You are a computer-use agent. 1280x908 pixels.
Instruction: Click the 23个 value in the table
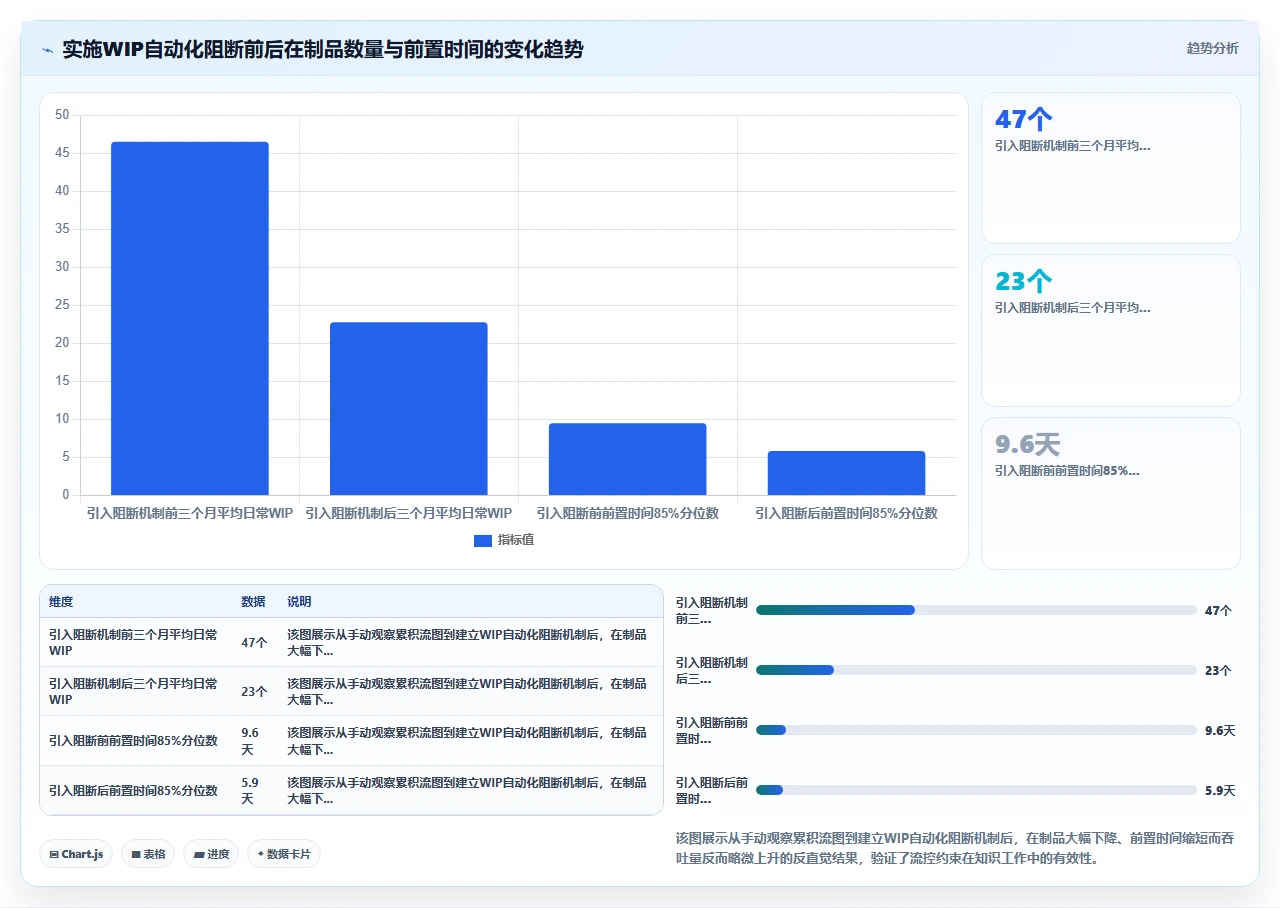[x=254, y=692]
